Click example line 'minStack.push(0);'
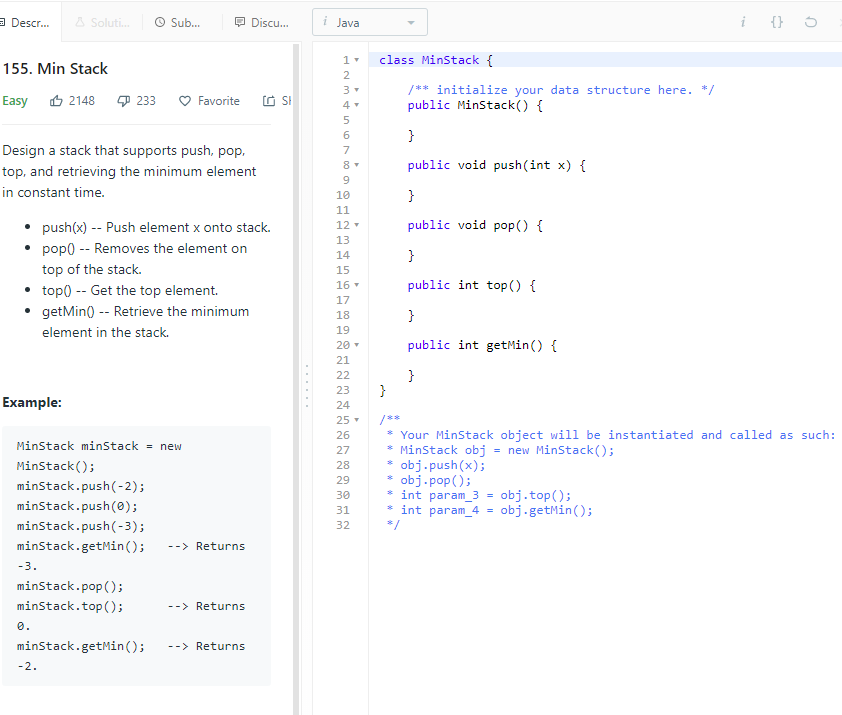The width and height of the screenshot is (842, 715). click(77, 506)
